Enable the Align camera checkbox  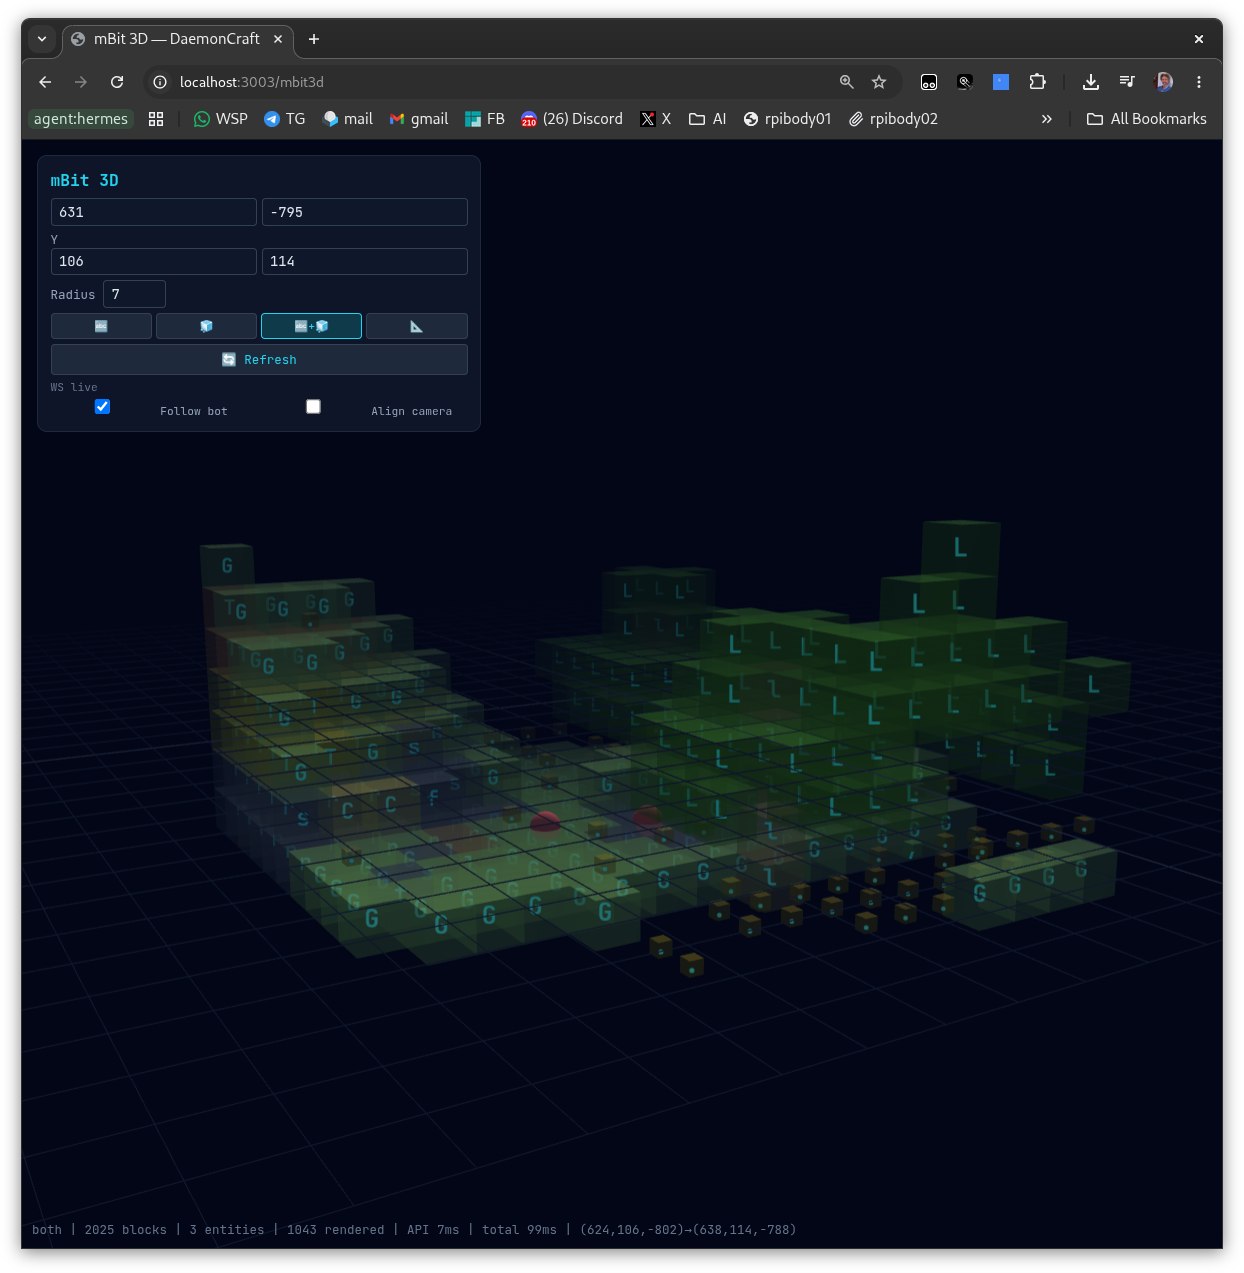(313, 406)
